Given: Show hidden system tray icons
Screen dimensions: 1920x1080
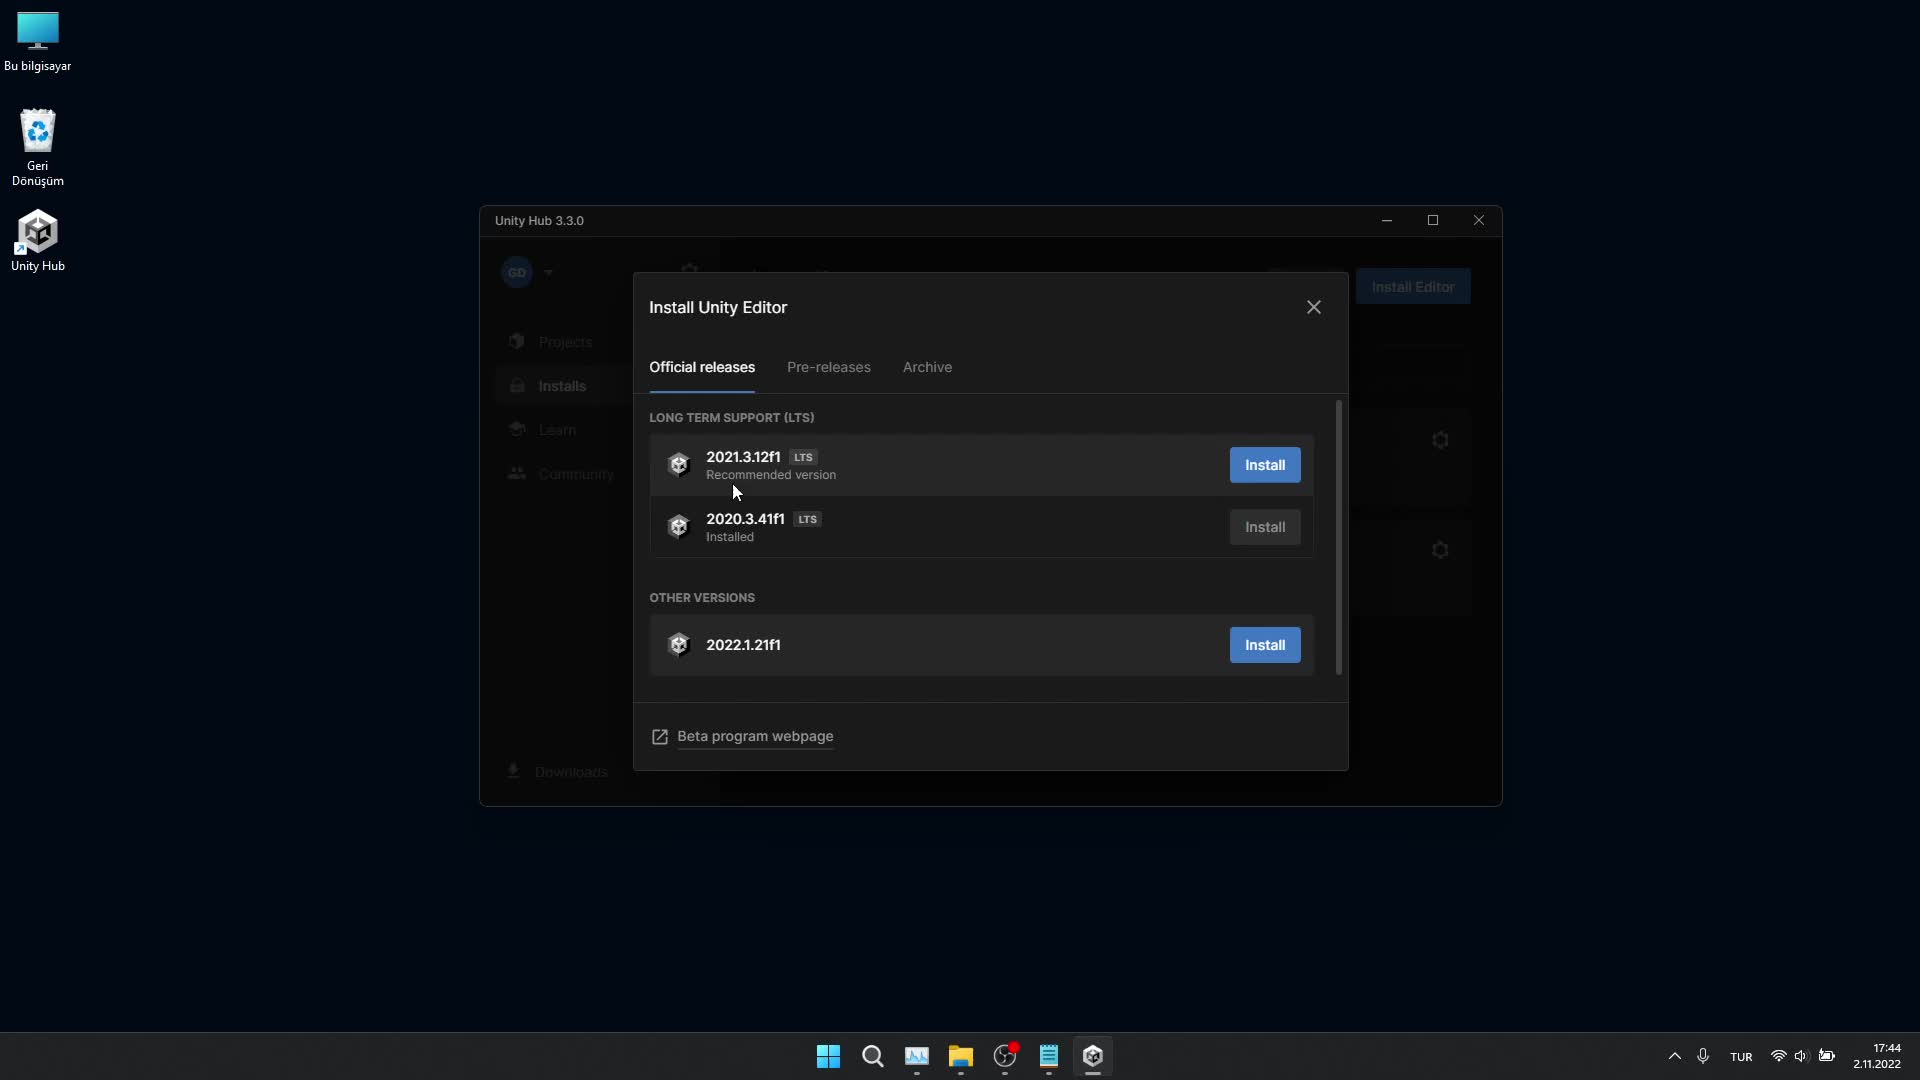Looking at the screenshot, I should coord(1675,1056).
